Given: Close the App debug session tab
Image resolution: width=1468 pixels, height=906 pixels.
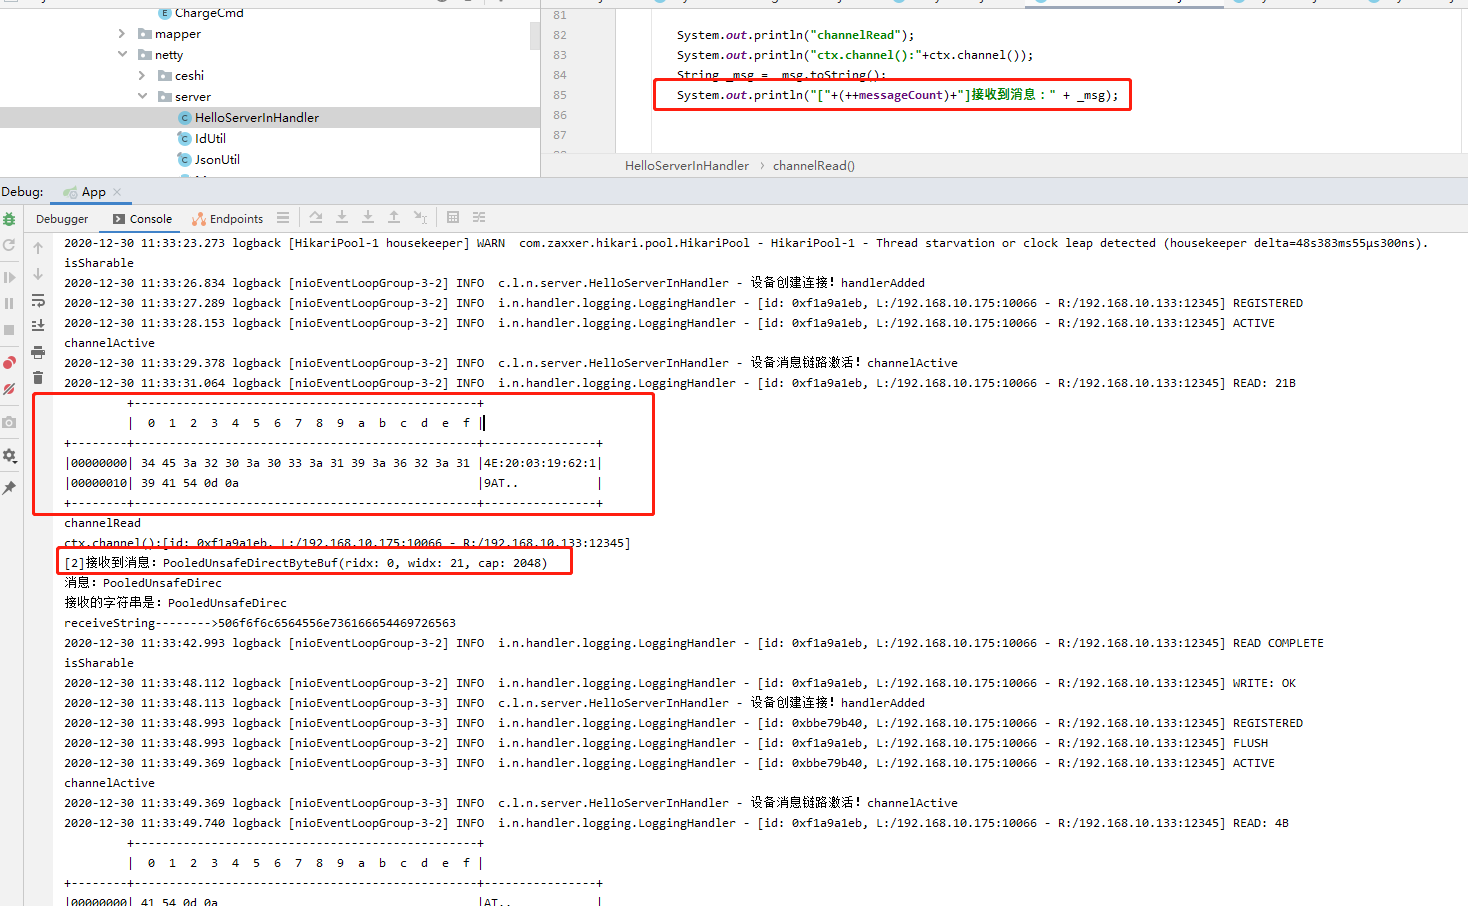Looking at the screenshot, I should pos(117,192).
